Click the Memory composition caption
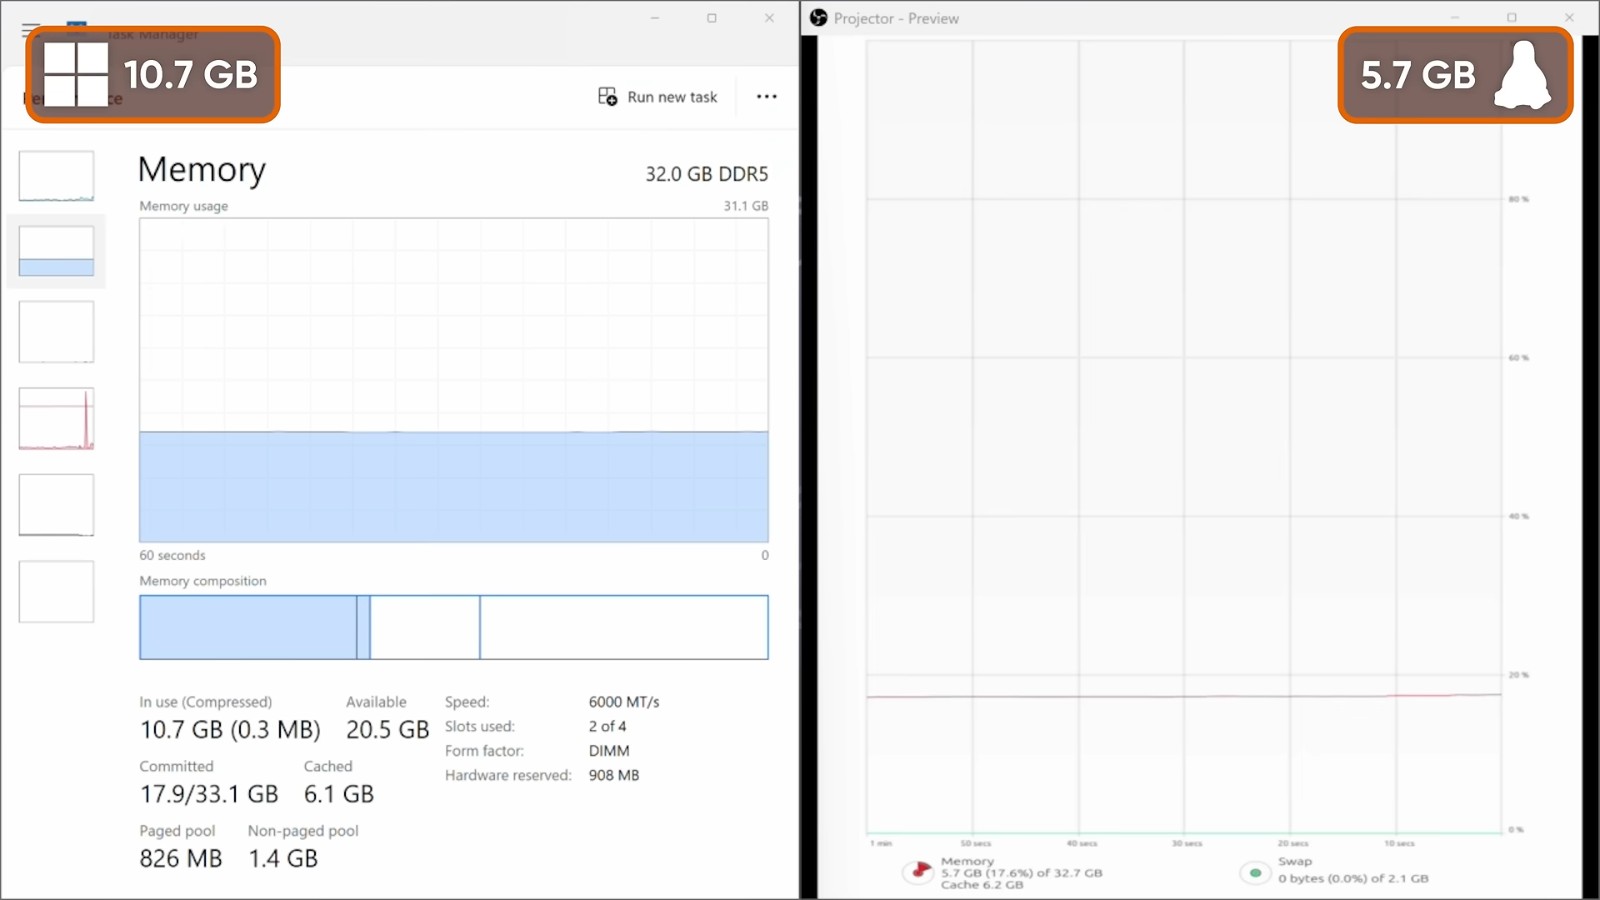This screenshot has height=900, width=1600. 203,581
